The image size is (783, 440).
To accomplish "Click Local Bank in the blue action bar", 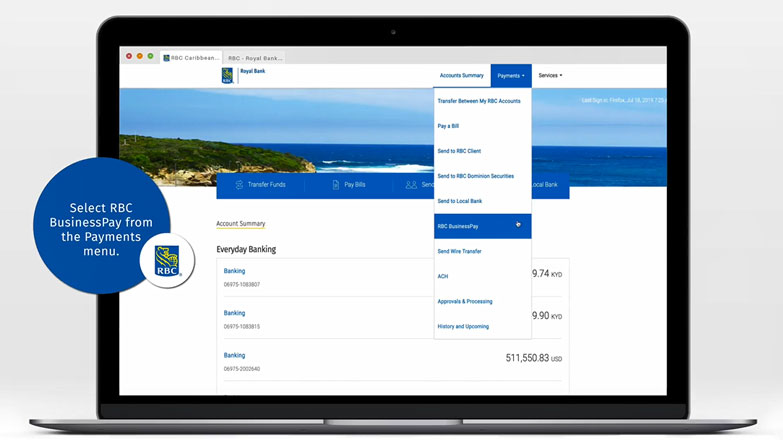I will (x=544, y=185).
